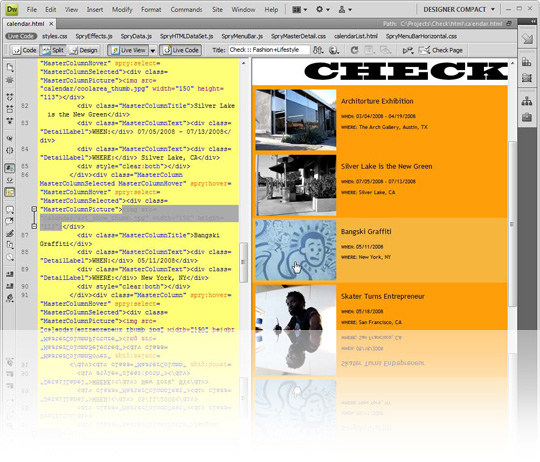Open the Extend Dreamweaver gear icon menu
Screen dimensions: 540x462
pyautogui.click(x=323, y=10)
